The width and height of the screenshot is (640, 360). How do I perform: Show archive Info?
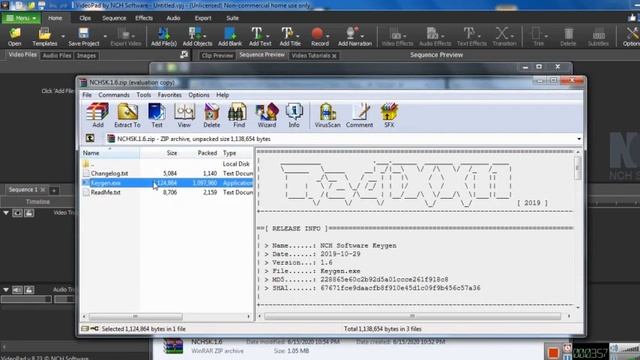pos(294,116)
